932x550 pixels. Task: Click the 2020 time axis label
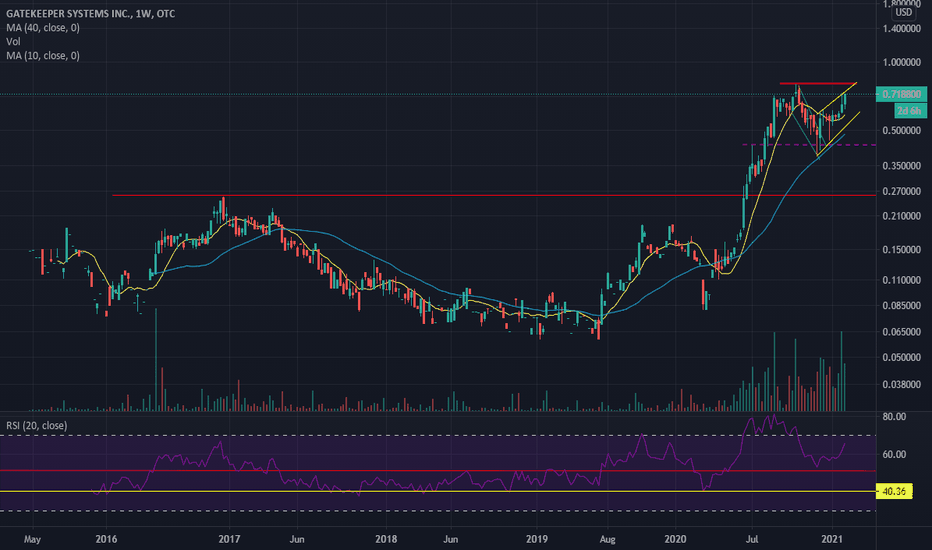pyautogui.click(x=675, y=539)
